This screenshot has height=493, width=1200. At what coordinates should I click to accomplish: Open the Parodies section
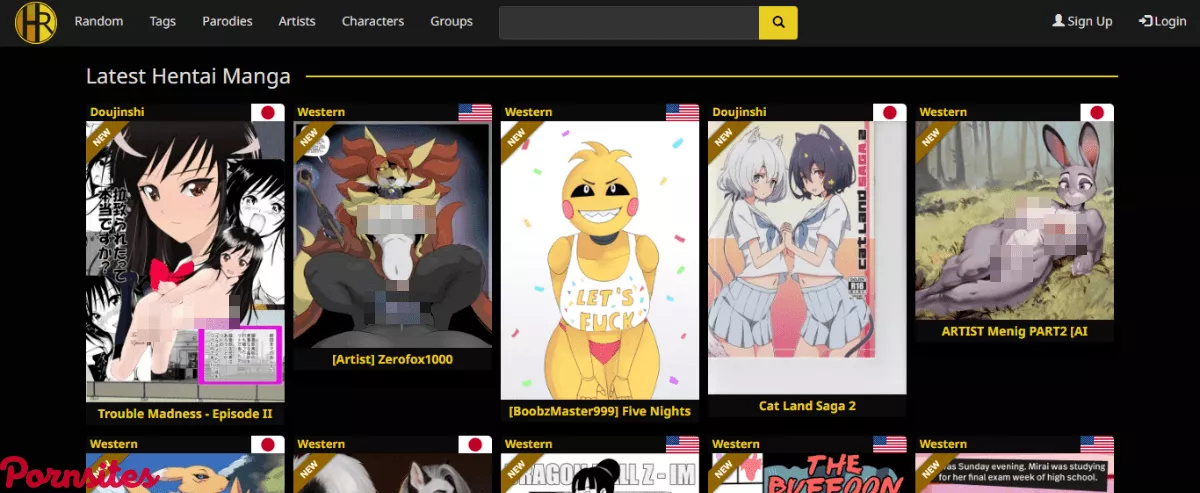[227, 21]
